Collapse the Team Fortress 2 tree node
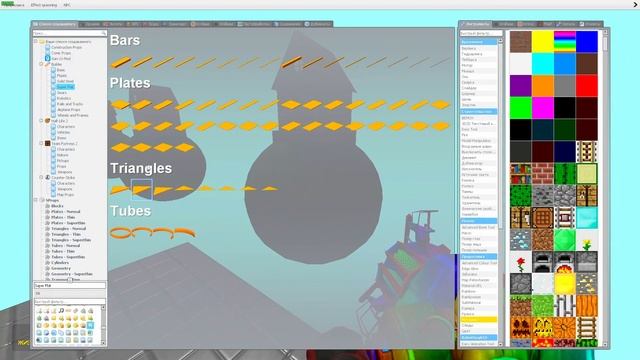The image size is (640, 360). (x=41, y=143)
